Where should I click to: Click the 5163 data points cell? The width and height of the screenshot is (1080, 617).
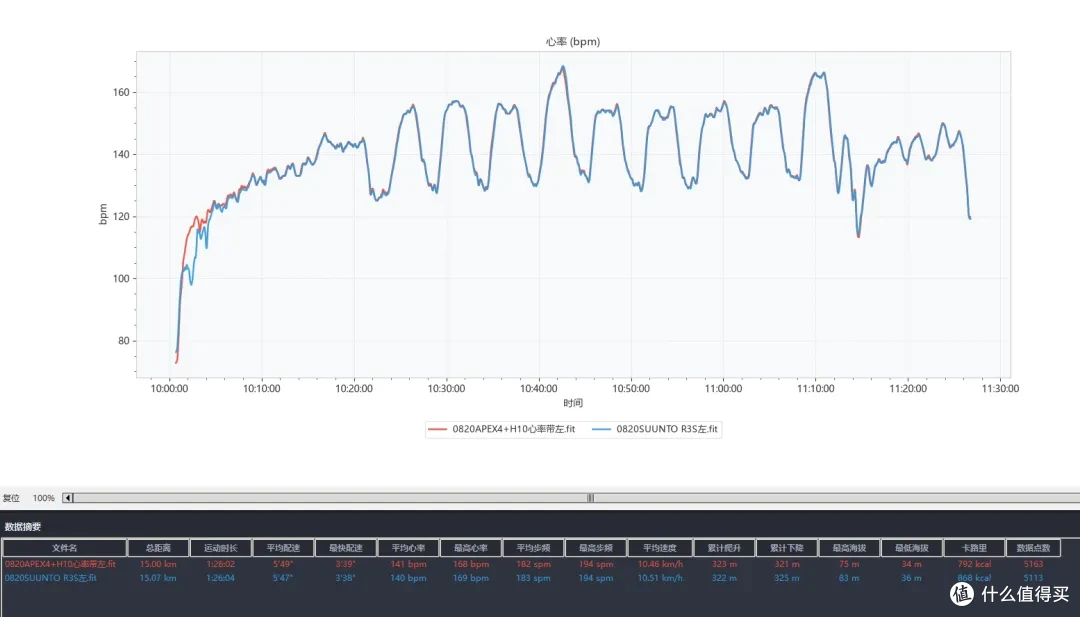[1033, 564]
